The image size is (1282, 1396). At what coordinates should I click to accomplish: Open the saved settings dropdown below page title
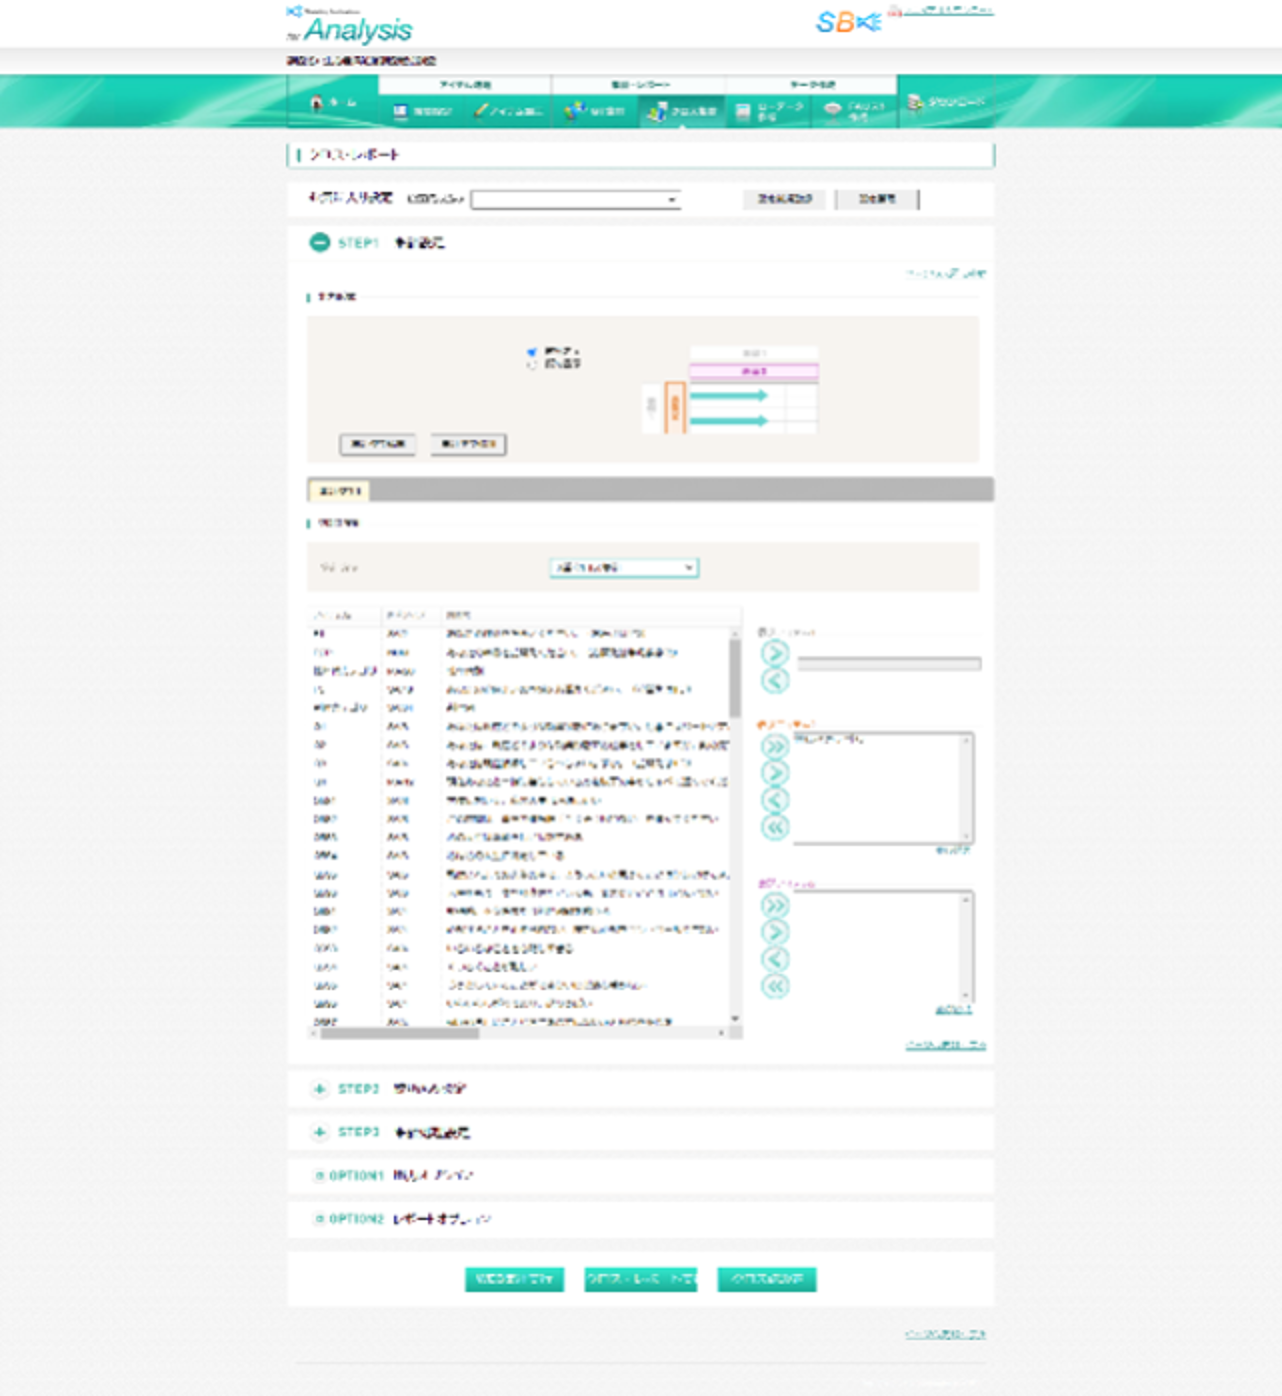click(x=575, y=200)
